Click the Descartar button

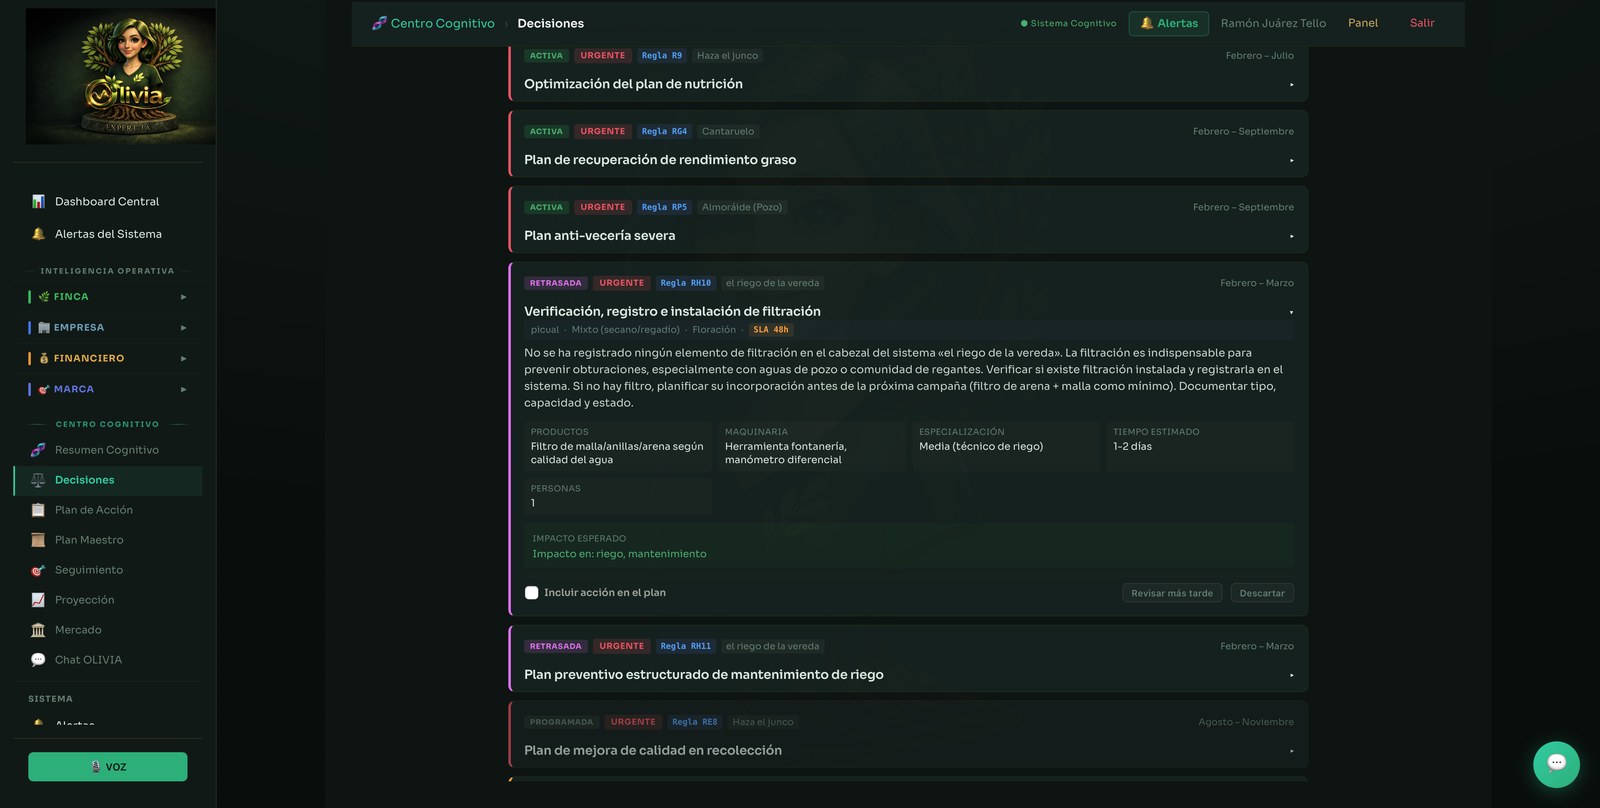coord(1262,593)
